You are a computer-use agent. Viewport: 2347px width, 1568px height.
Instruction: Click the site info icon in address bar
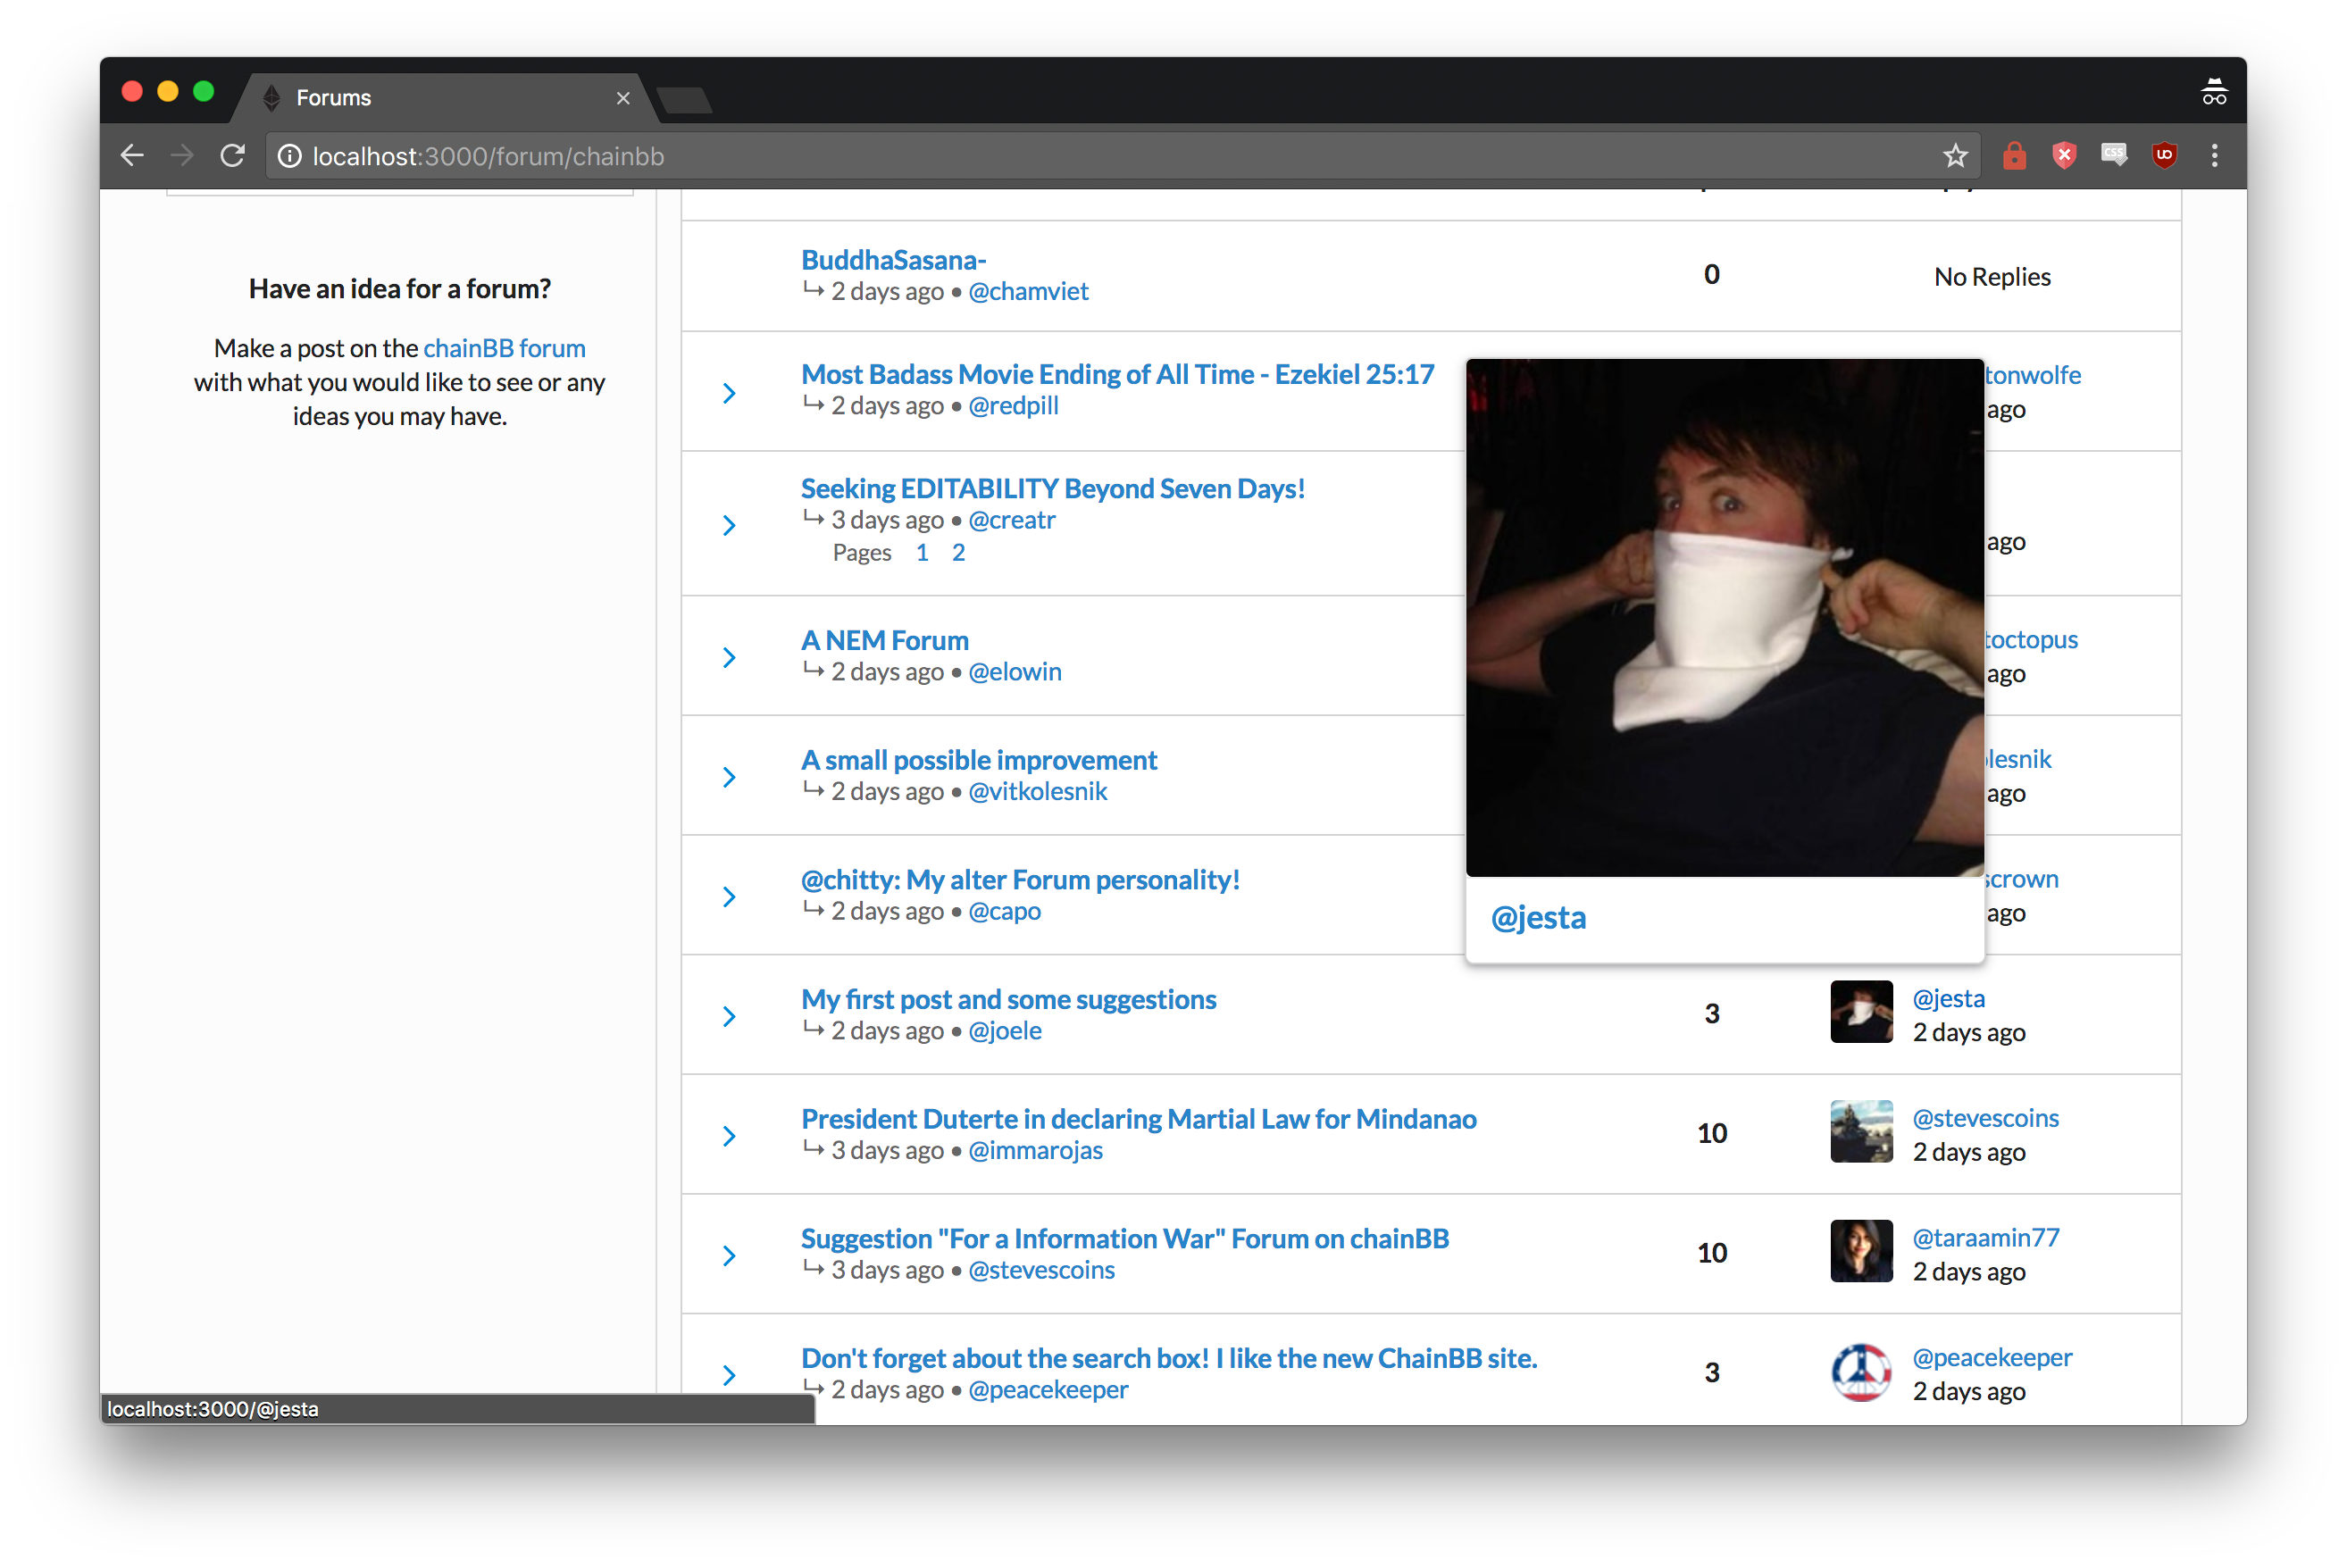tap(290, 156)
